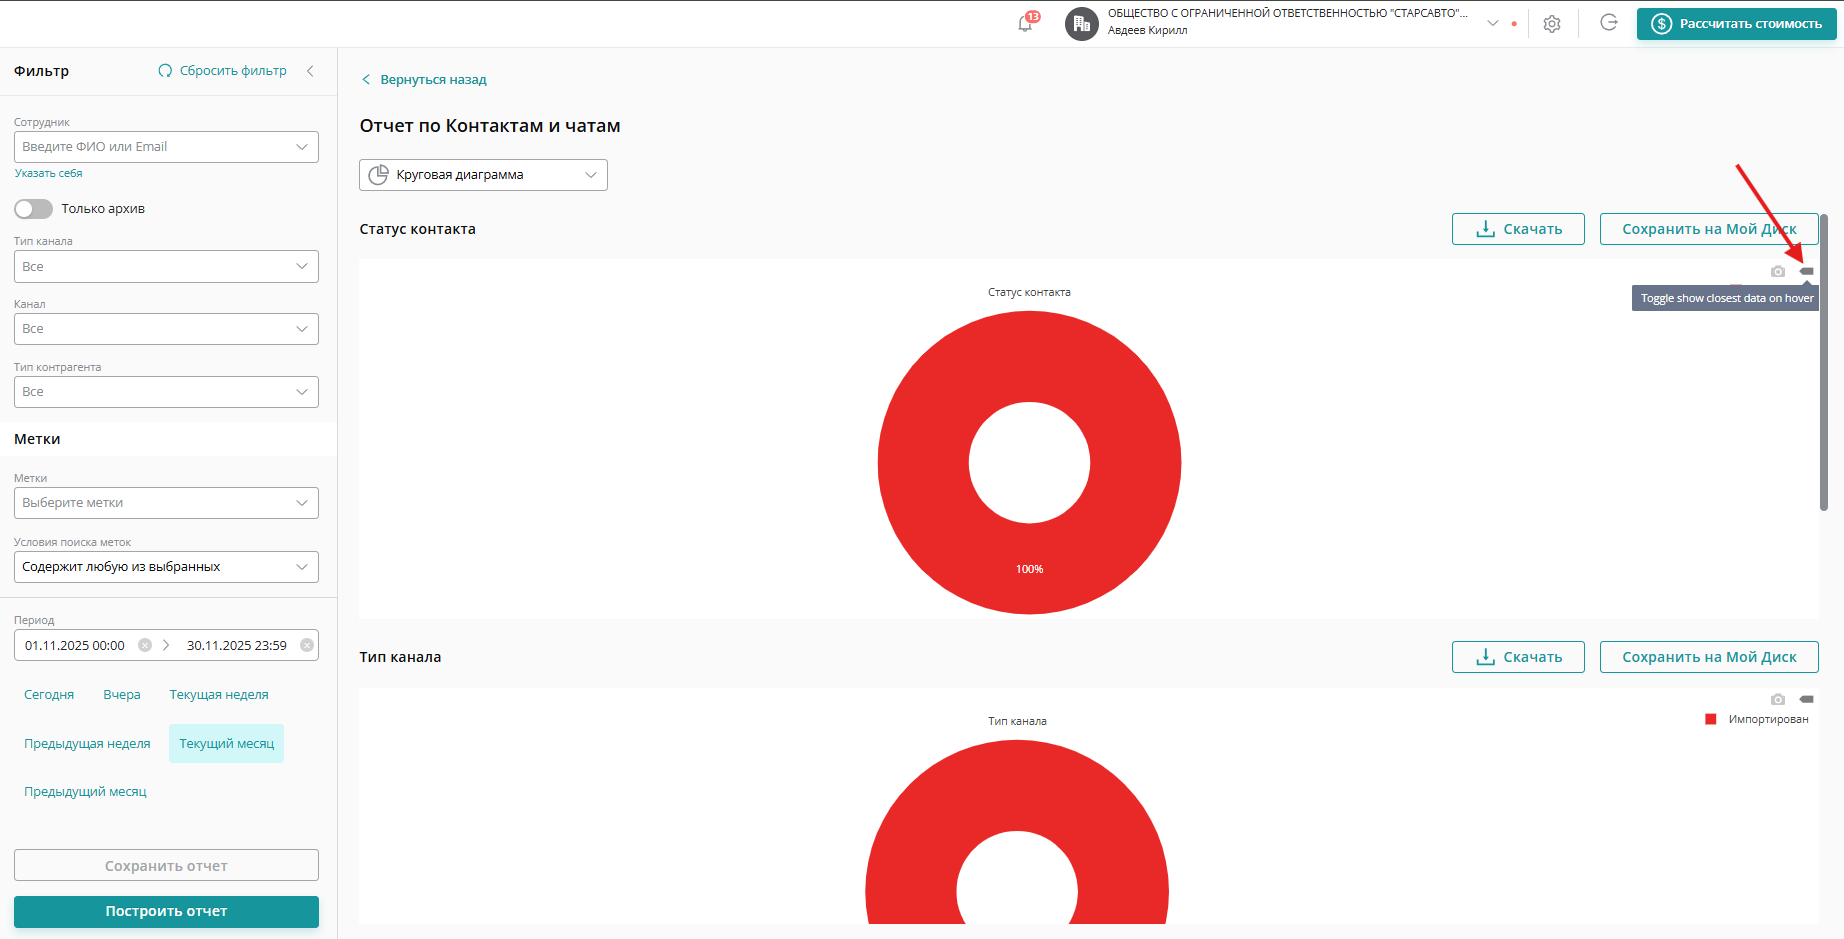Screen dimensions: 1844x939
Task: Open settings via the gear icon
Action: (1552, 24)
